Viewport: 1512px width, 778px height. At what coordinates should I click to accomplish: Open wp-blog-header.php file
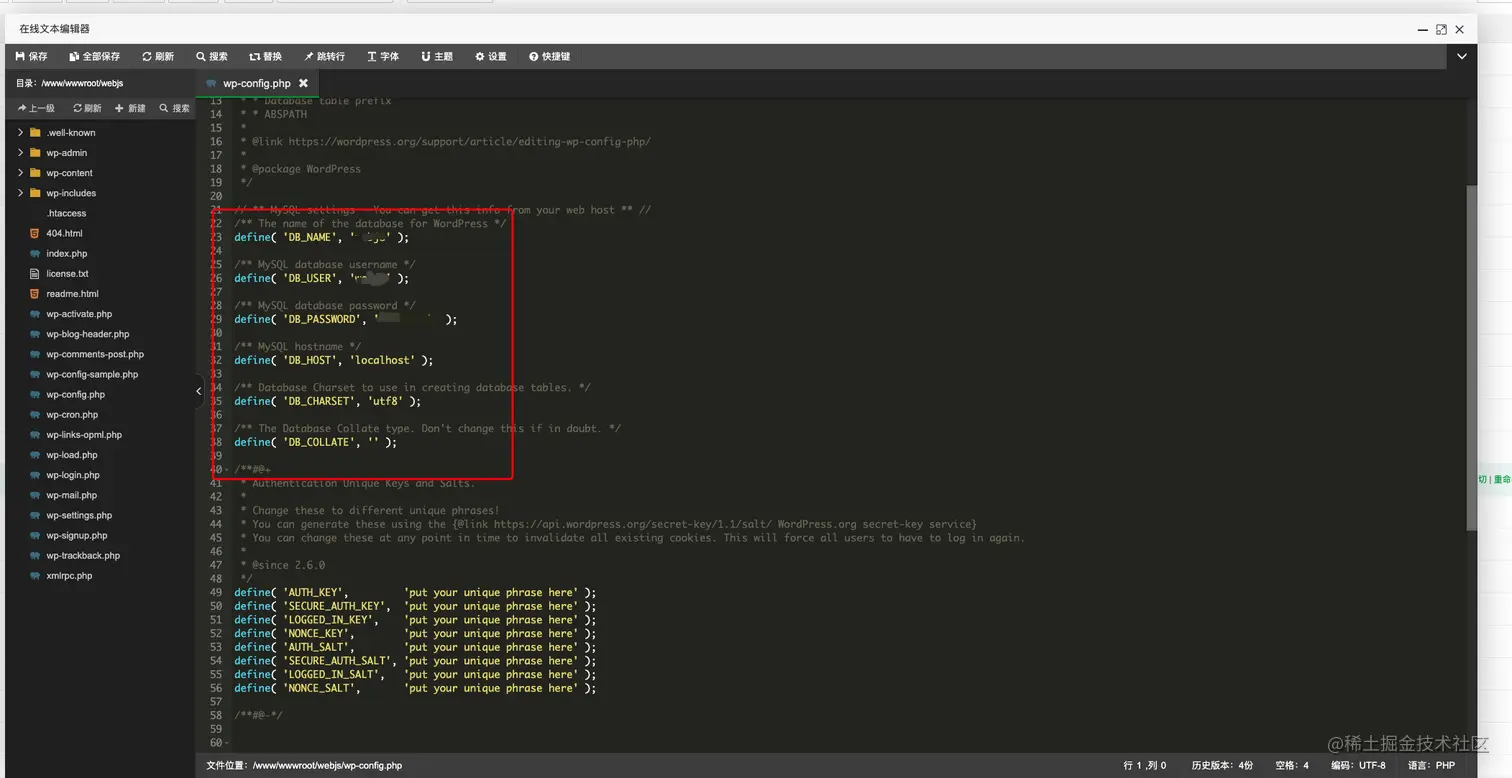click(87, 334)
